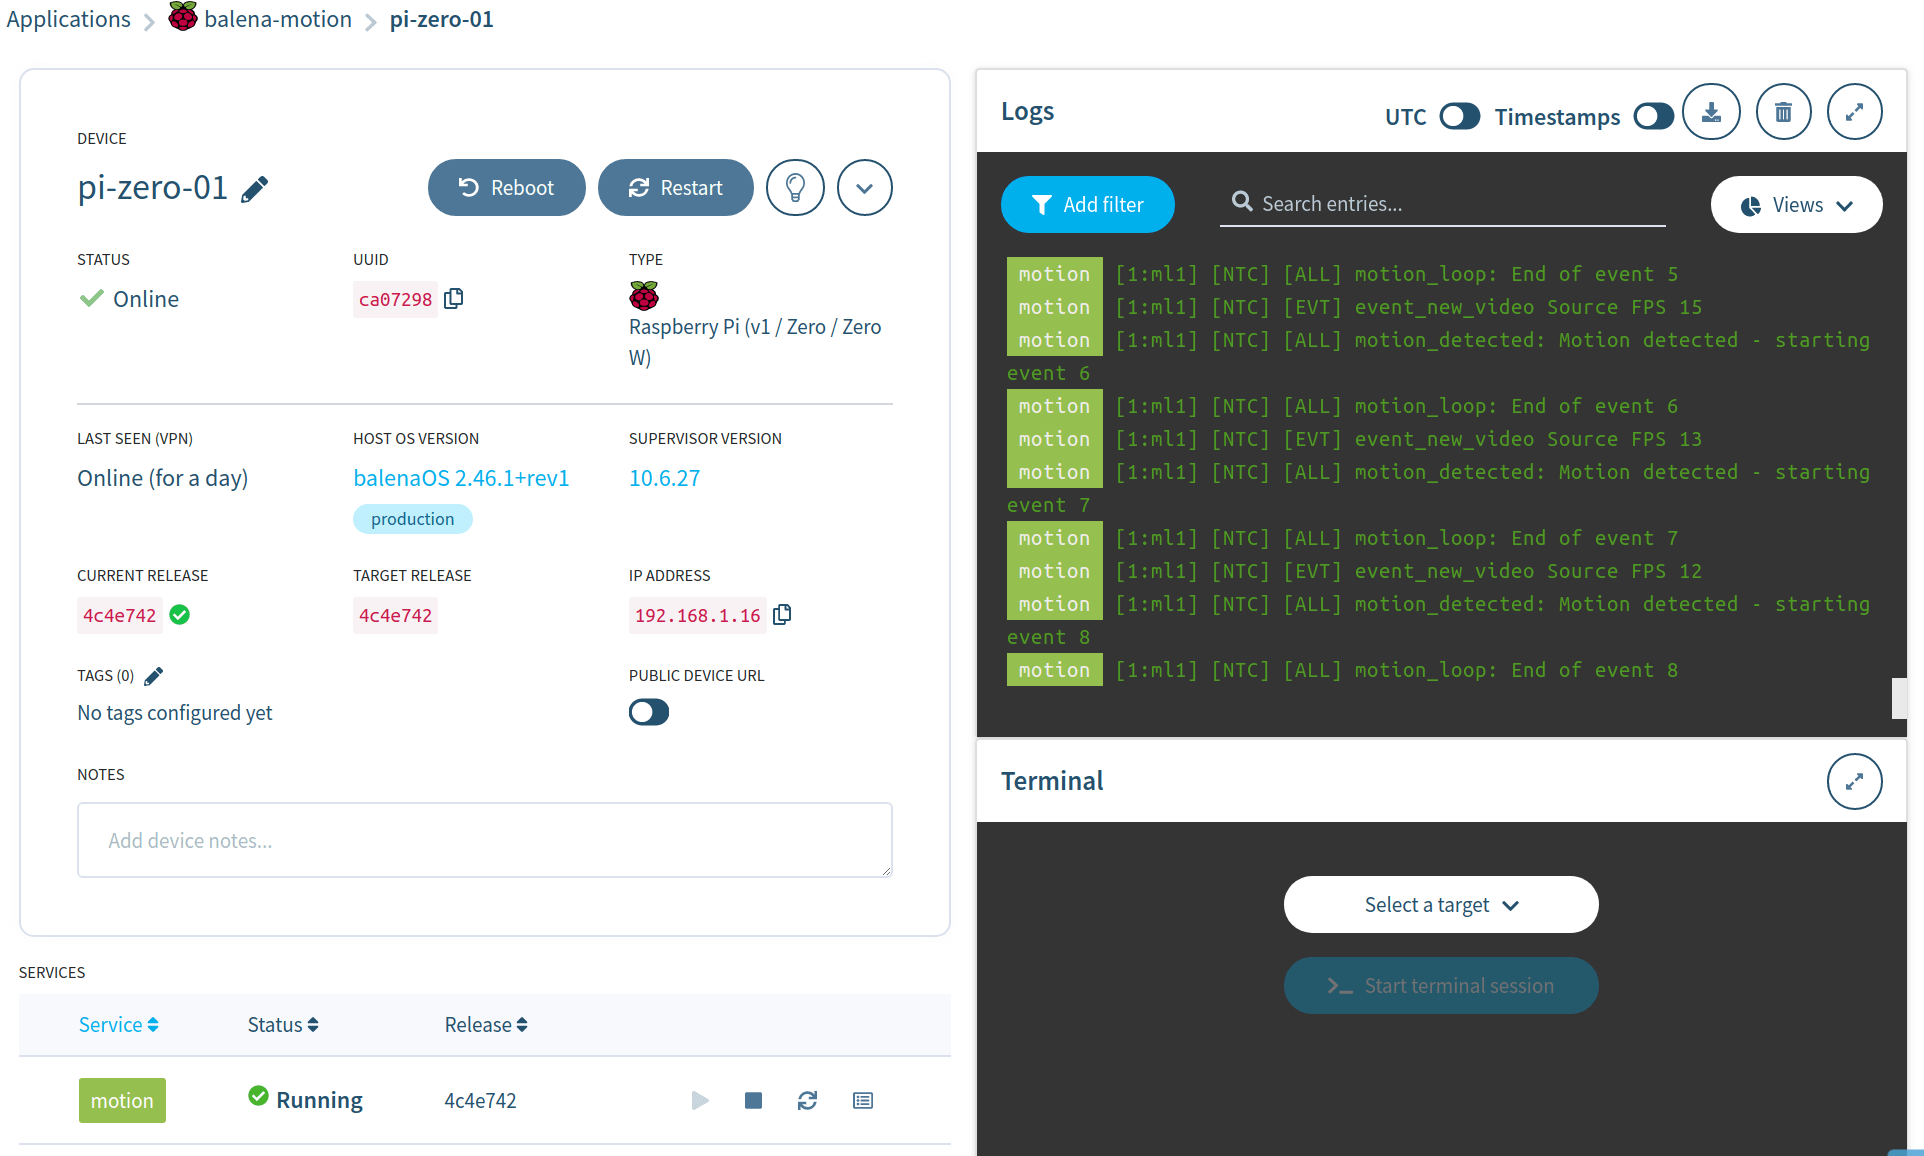Download logs using the download icon
This screenshot has width=1924, height=1156.
click(x=1711, y=112)
